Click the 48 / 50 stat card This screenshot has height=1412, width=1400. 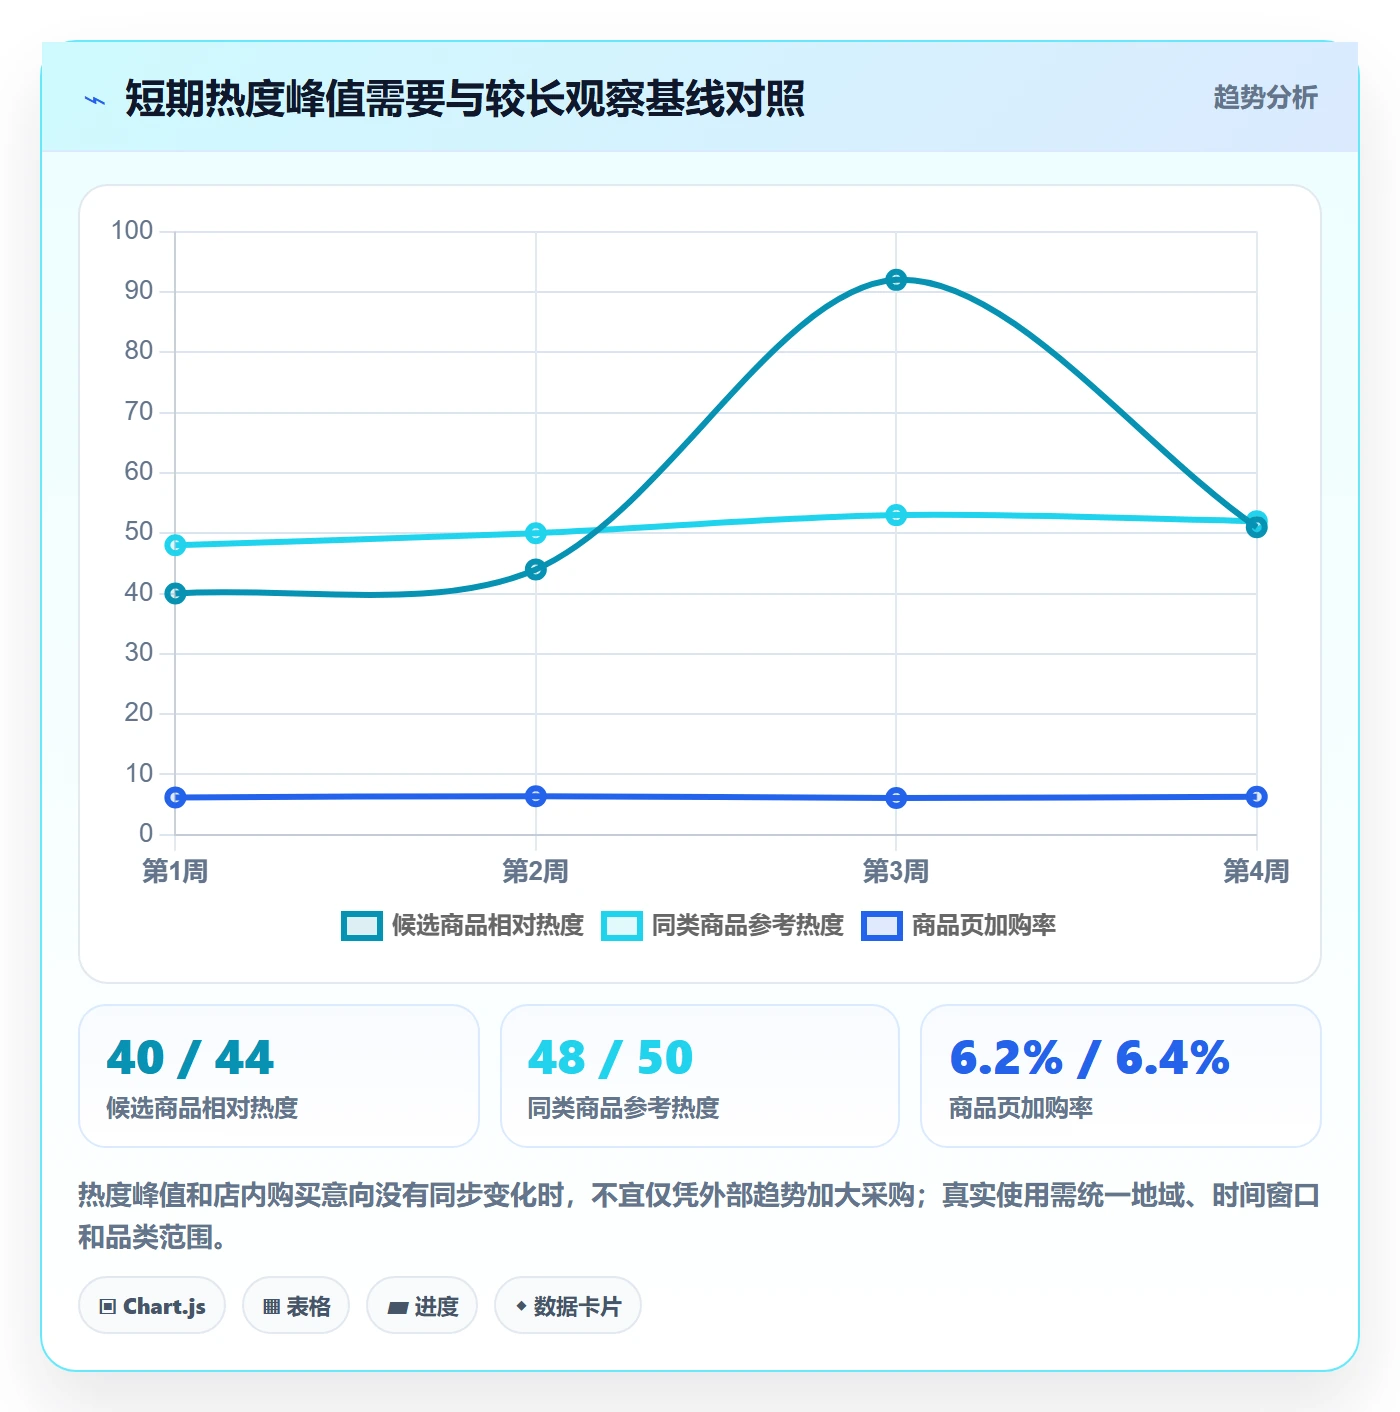click(700, 1076)
